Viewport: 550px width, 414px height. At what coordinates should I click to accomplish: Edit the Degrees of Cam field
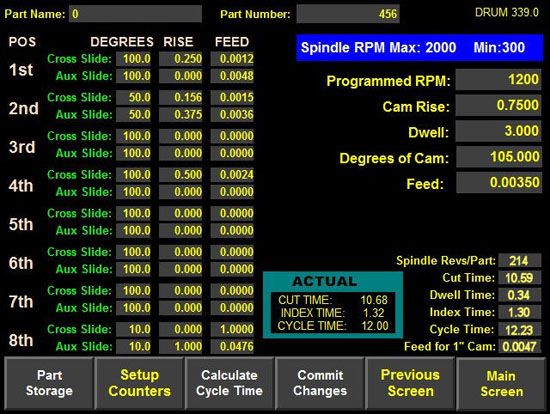click(498, 157)
